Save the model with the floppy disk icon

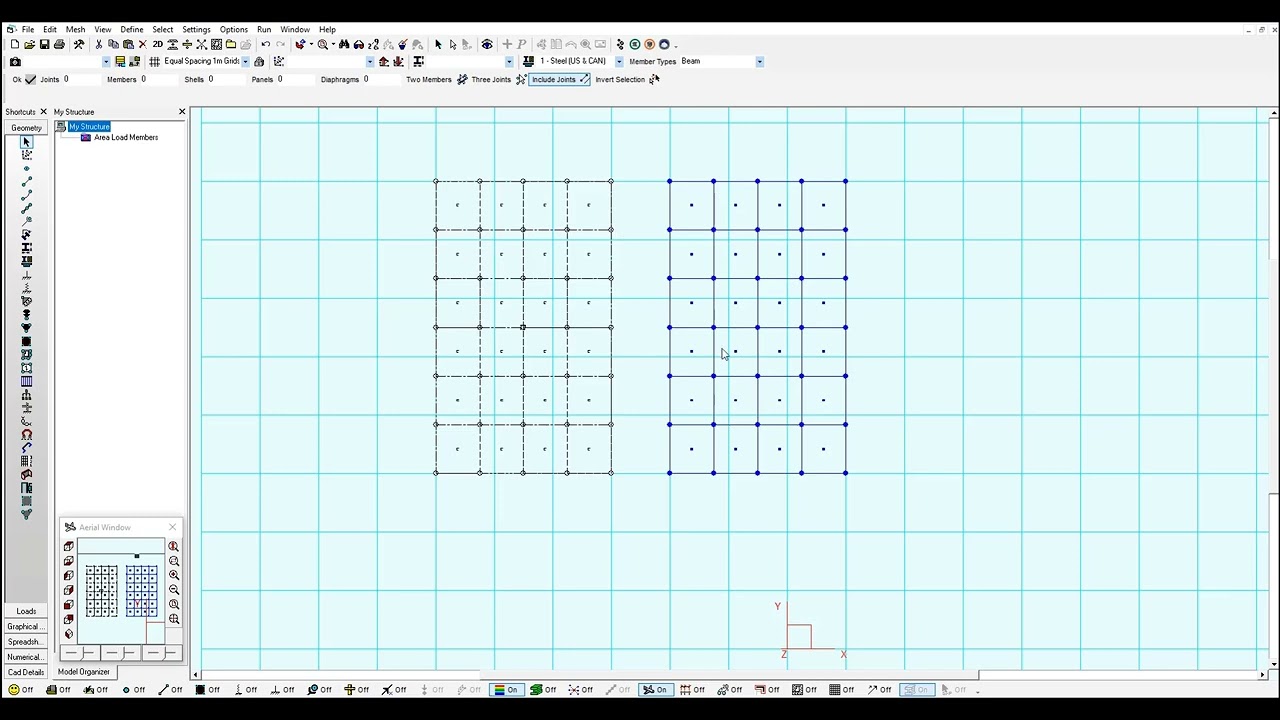[x=44, y=44]
